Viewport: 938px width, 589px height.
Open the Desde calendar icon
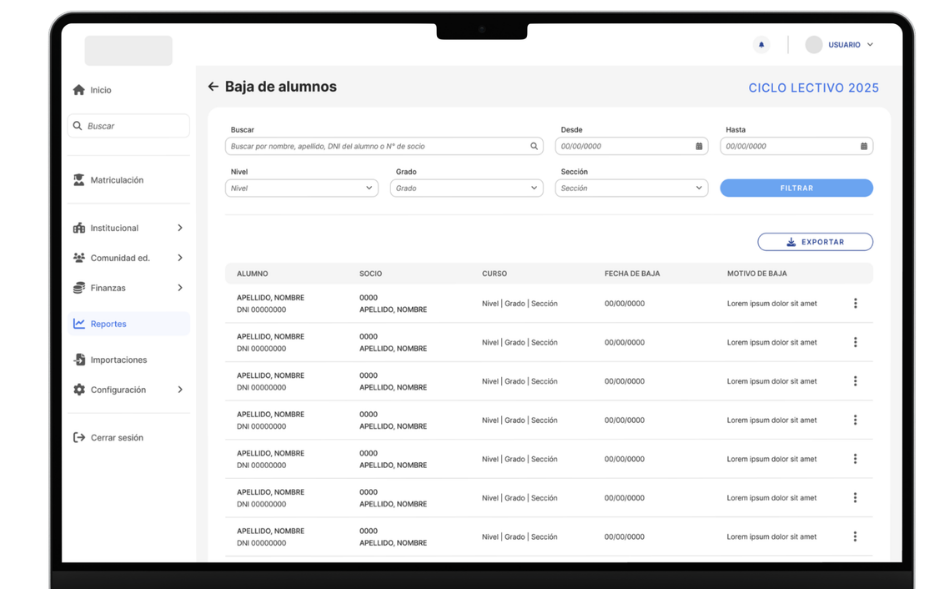tap(699, 146)
